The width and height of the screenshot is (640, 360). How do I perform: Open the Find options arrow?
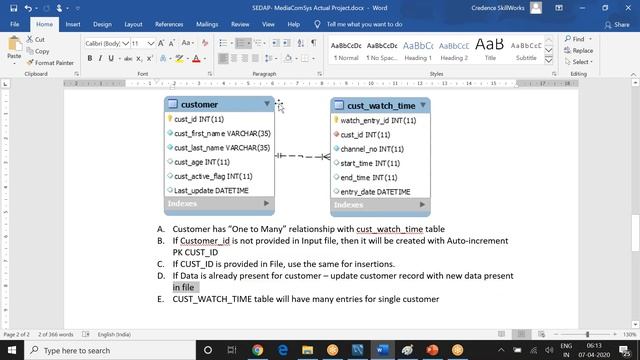[x=590, y=39]
